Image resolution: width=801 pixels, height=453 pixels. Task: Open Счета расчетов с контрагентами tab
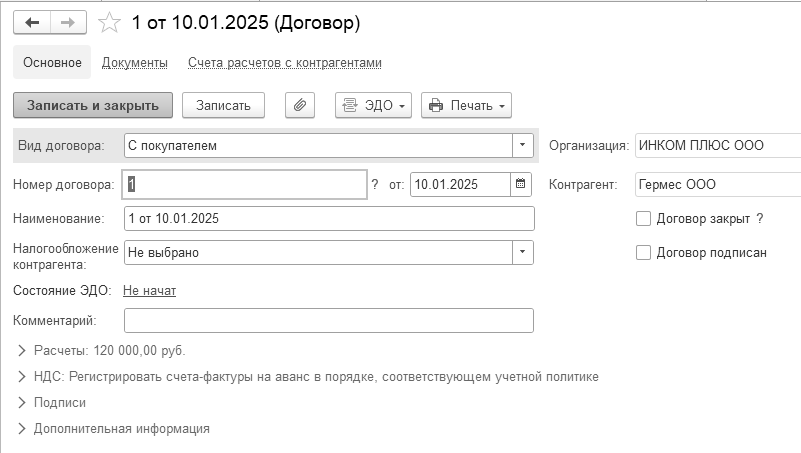[285, 62]
